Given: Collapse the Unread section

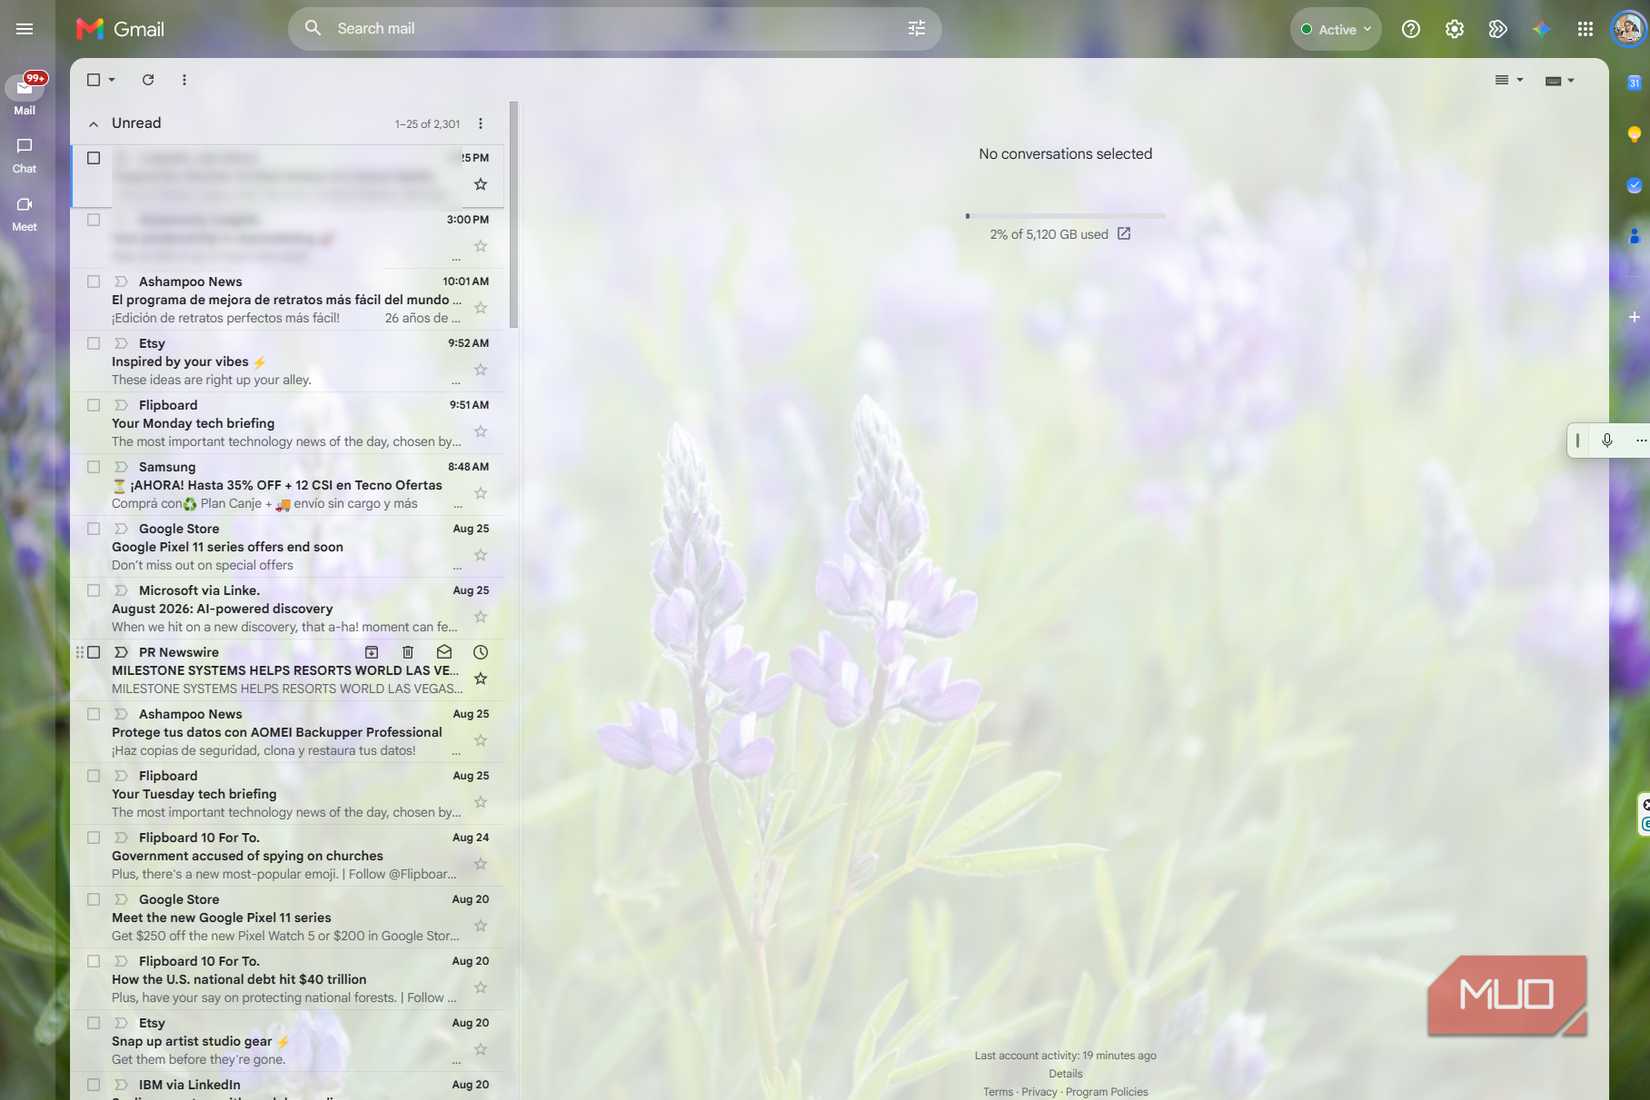Looking at the screenshot, I should point(93,124).
